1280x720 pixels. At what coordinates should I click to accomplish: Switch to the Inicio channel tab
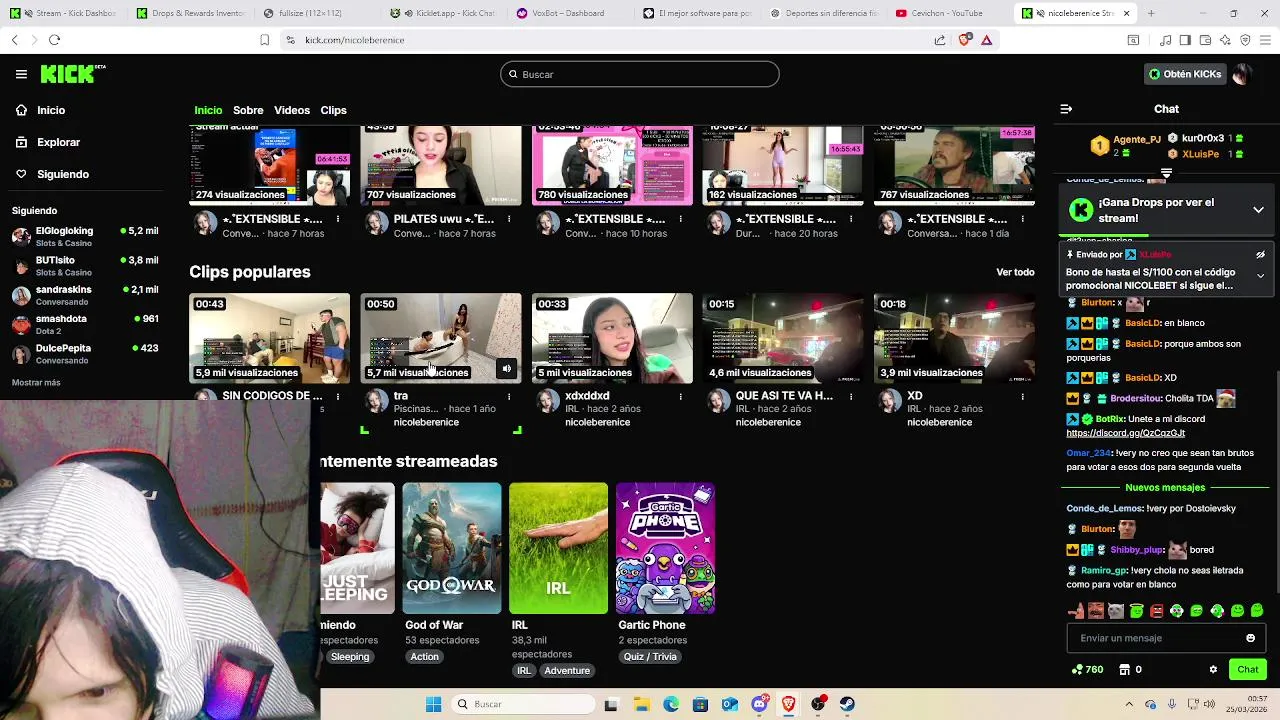(208, 110)
